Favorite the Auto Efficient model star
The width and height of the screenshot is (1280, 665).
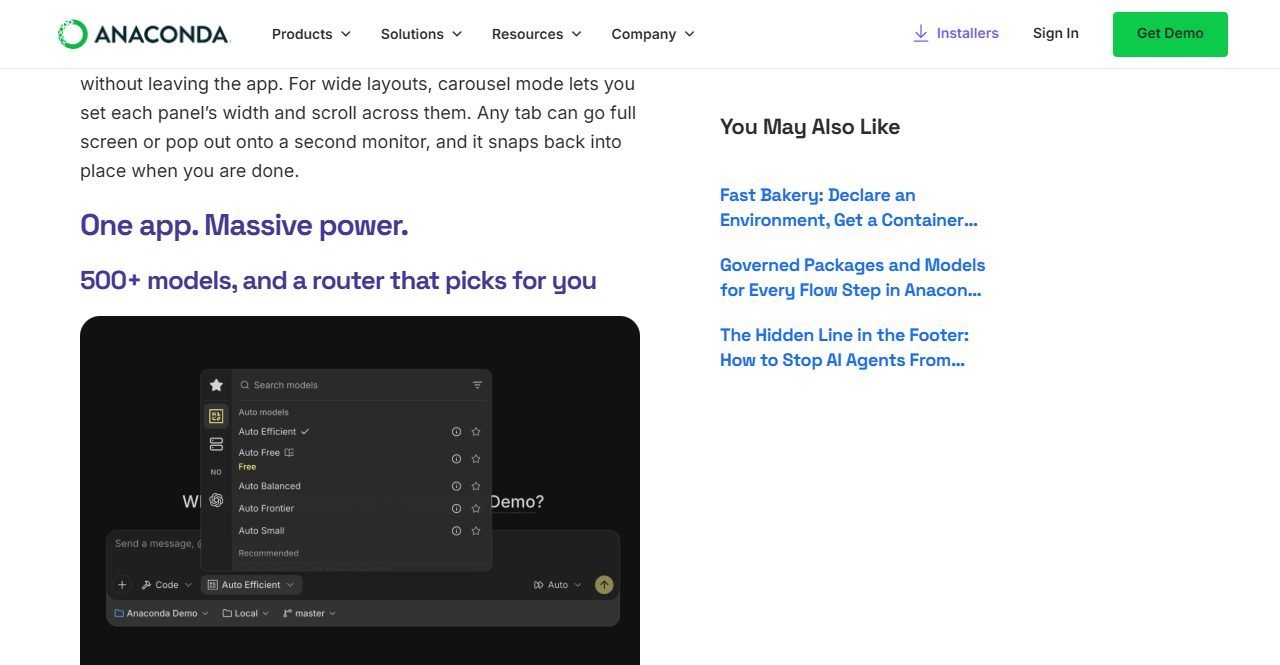(x=476, y=432)
